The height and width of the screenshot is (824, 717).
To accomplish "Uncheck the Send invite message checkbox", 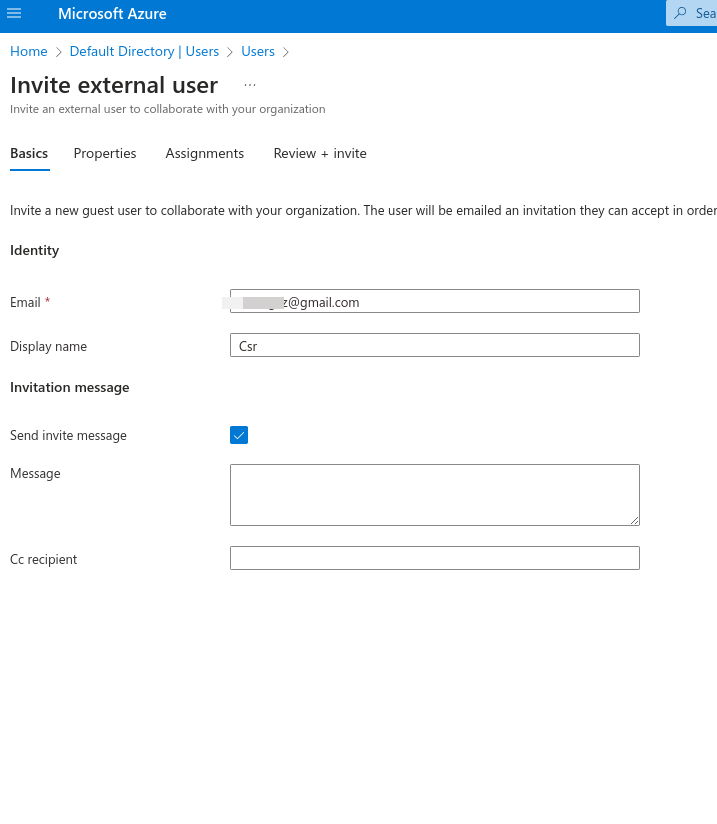I will click(x=239, y=435).
